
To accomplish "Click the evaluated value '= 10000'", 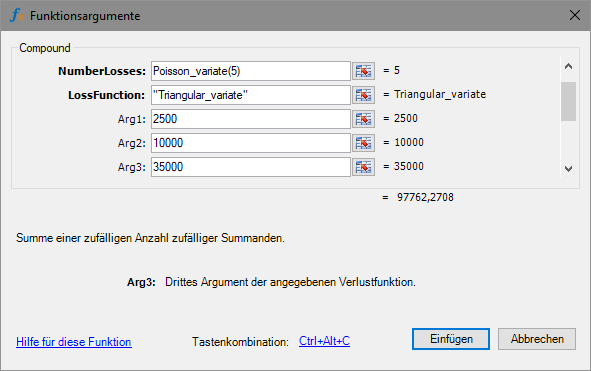I will (404, 142).
